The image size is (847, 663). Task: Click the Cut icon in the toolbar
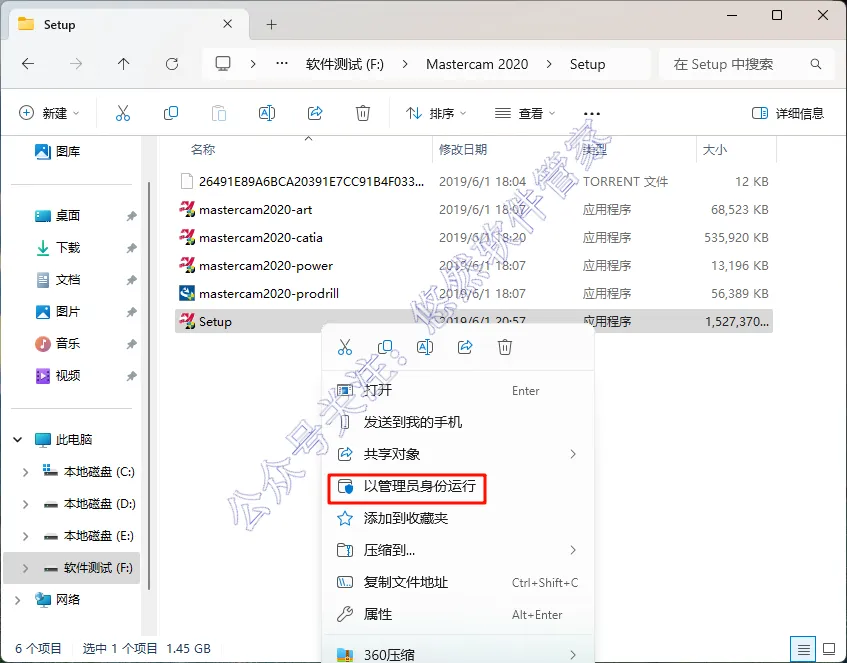tap(123, 113)
